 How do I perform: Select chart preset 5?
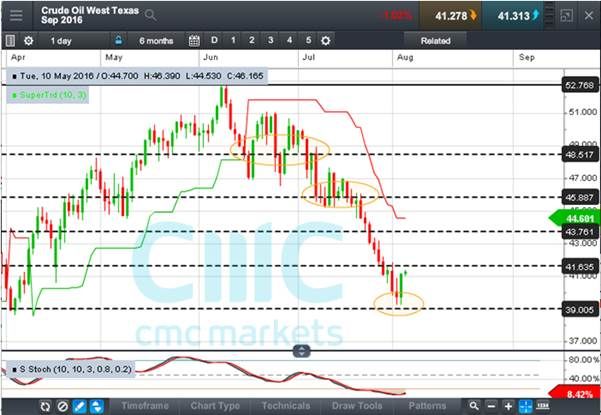(308, 40)
